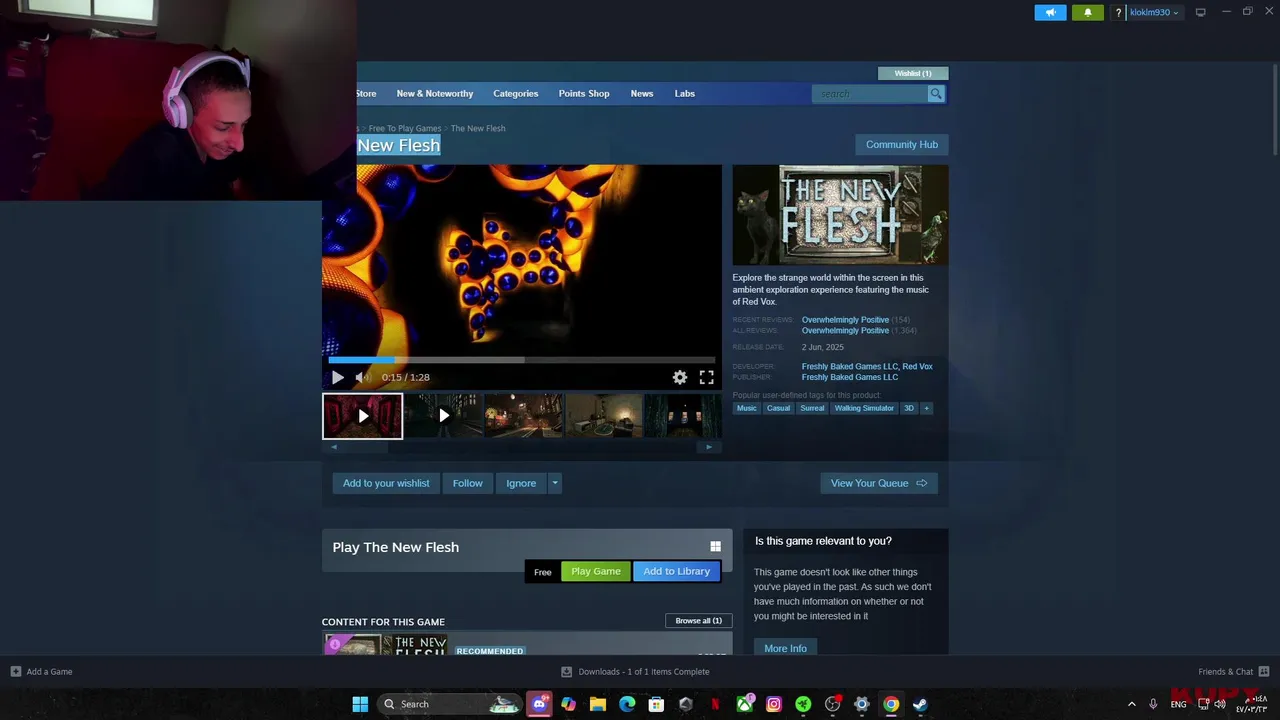Select the Music tag
Screen dimensions: 1280x720
747,408
